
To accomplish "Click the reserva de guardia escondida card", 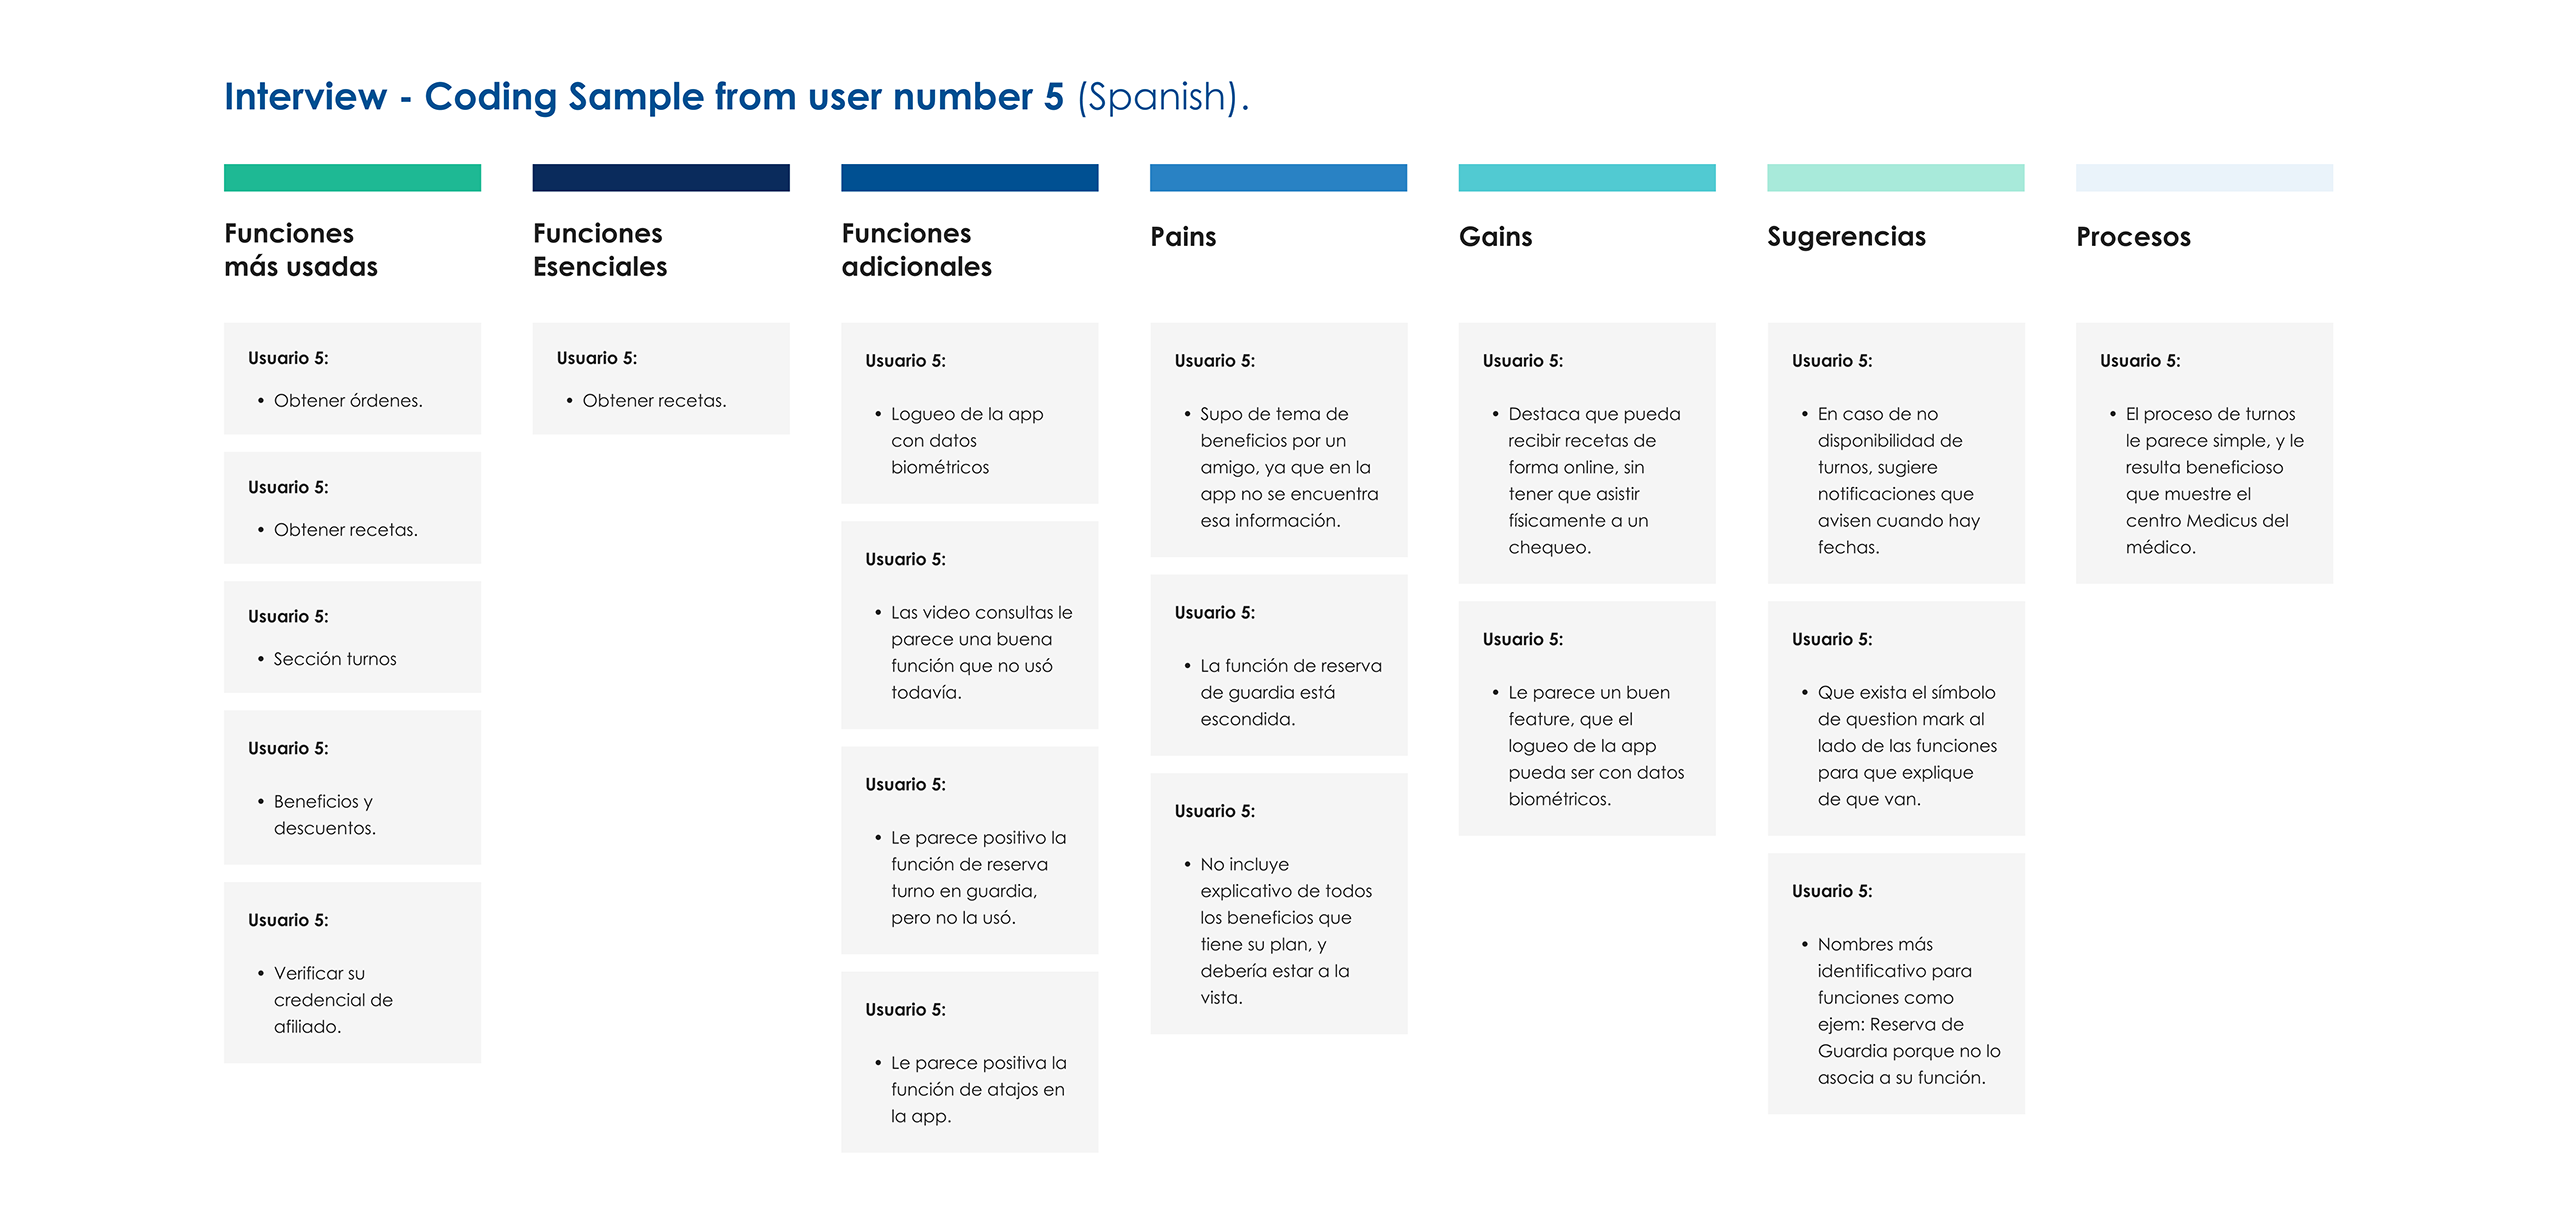I will [1278, 665].
